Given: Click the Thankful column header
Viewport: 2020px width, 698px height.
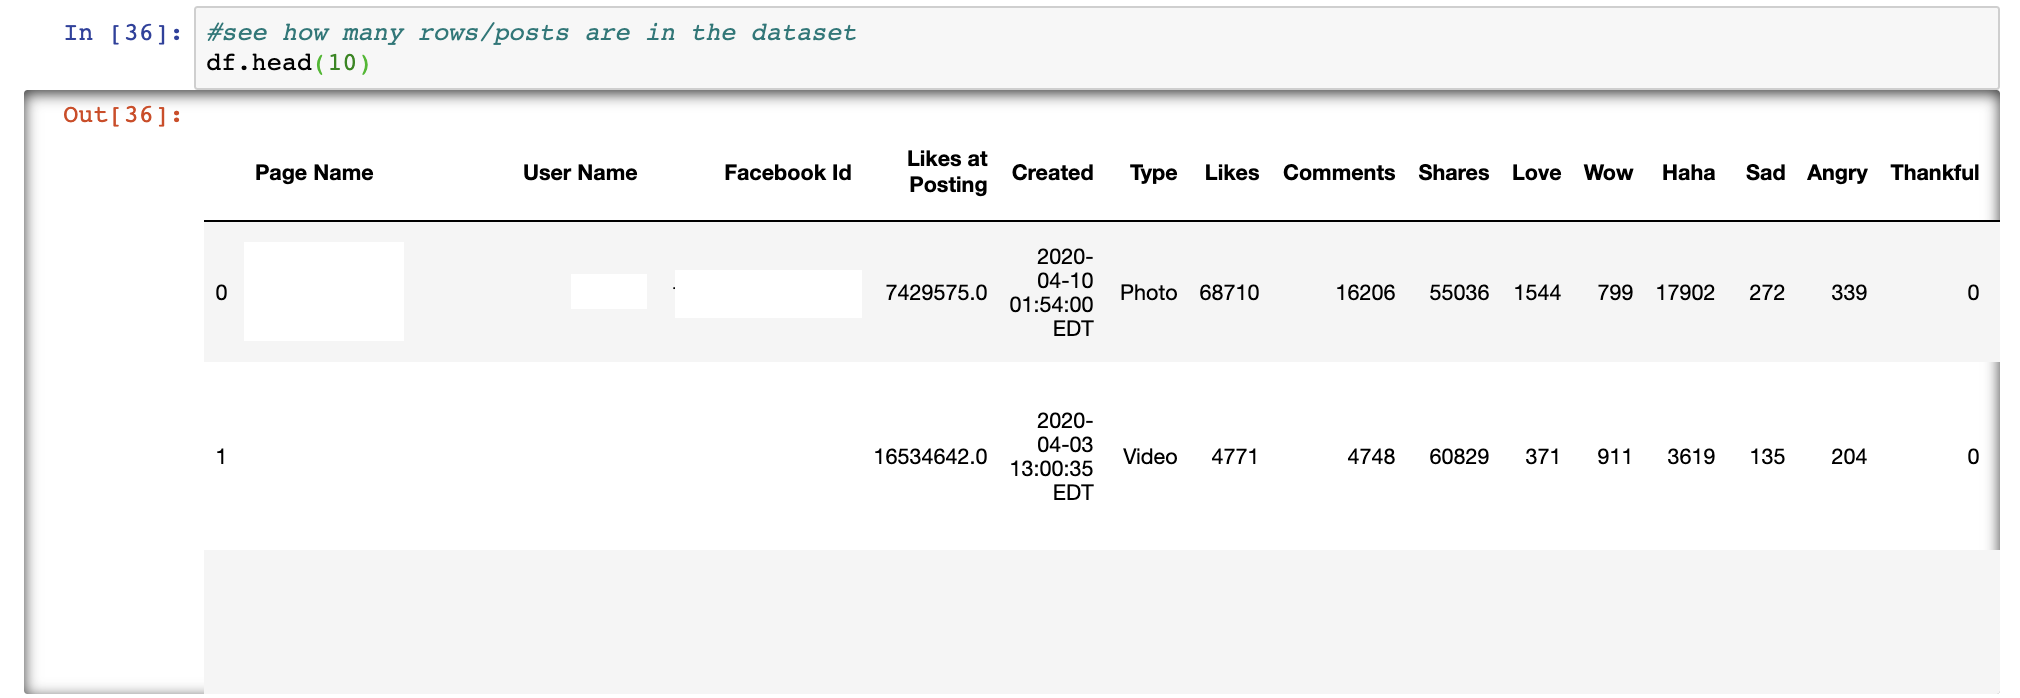Looking at the screenshot, I should (x=1934, y=173).
